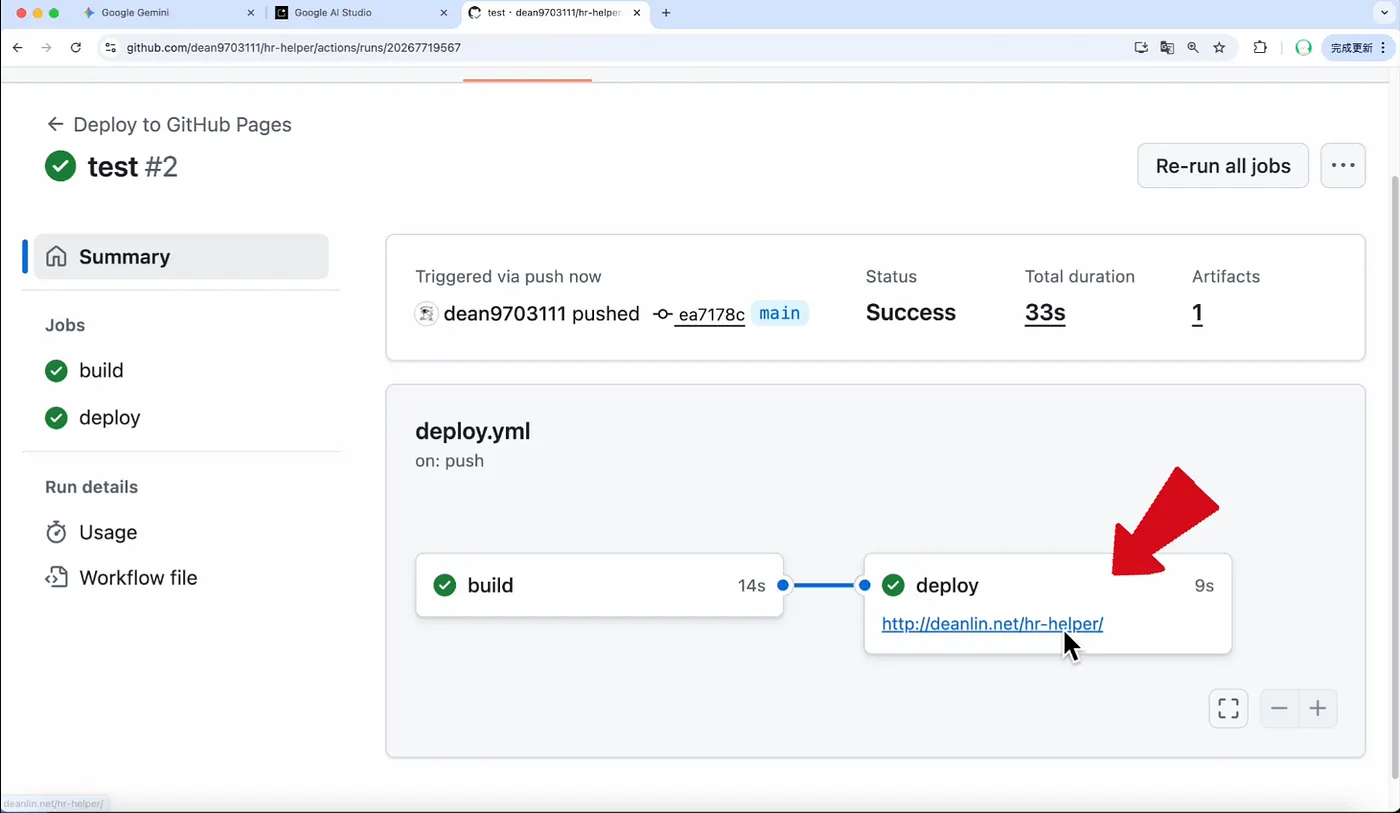This screenshot has width=1400, height=813.
Task: Click the Workflow file code icon
Action: 56,577
